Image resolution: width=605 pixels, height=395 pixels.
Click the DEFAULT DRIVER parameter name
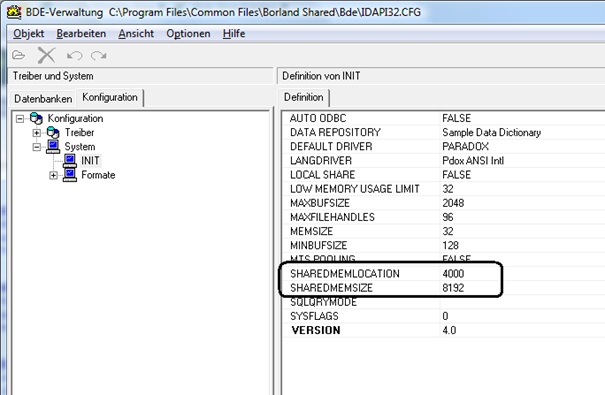(331, 147)
